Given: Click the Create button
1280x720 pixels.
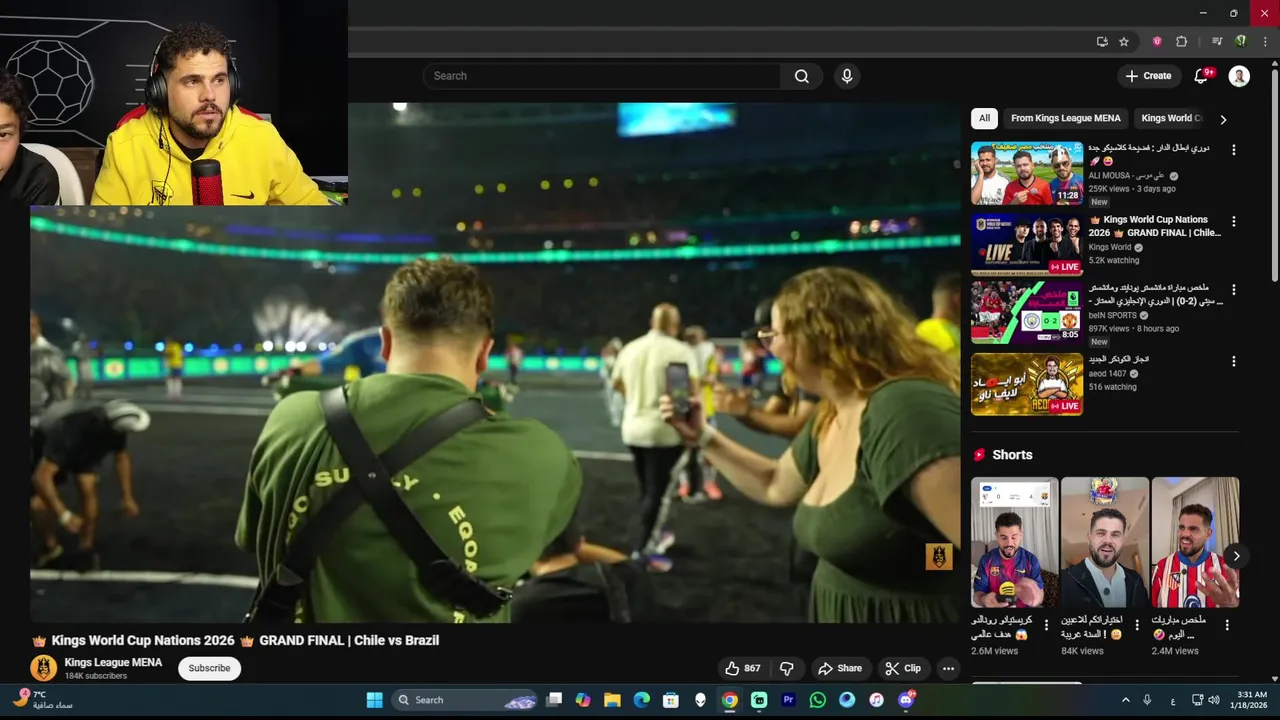Looking at the screenshot, I should pyautogui.click(x=1148, y=76).
